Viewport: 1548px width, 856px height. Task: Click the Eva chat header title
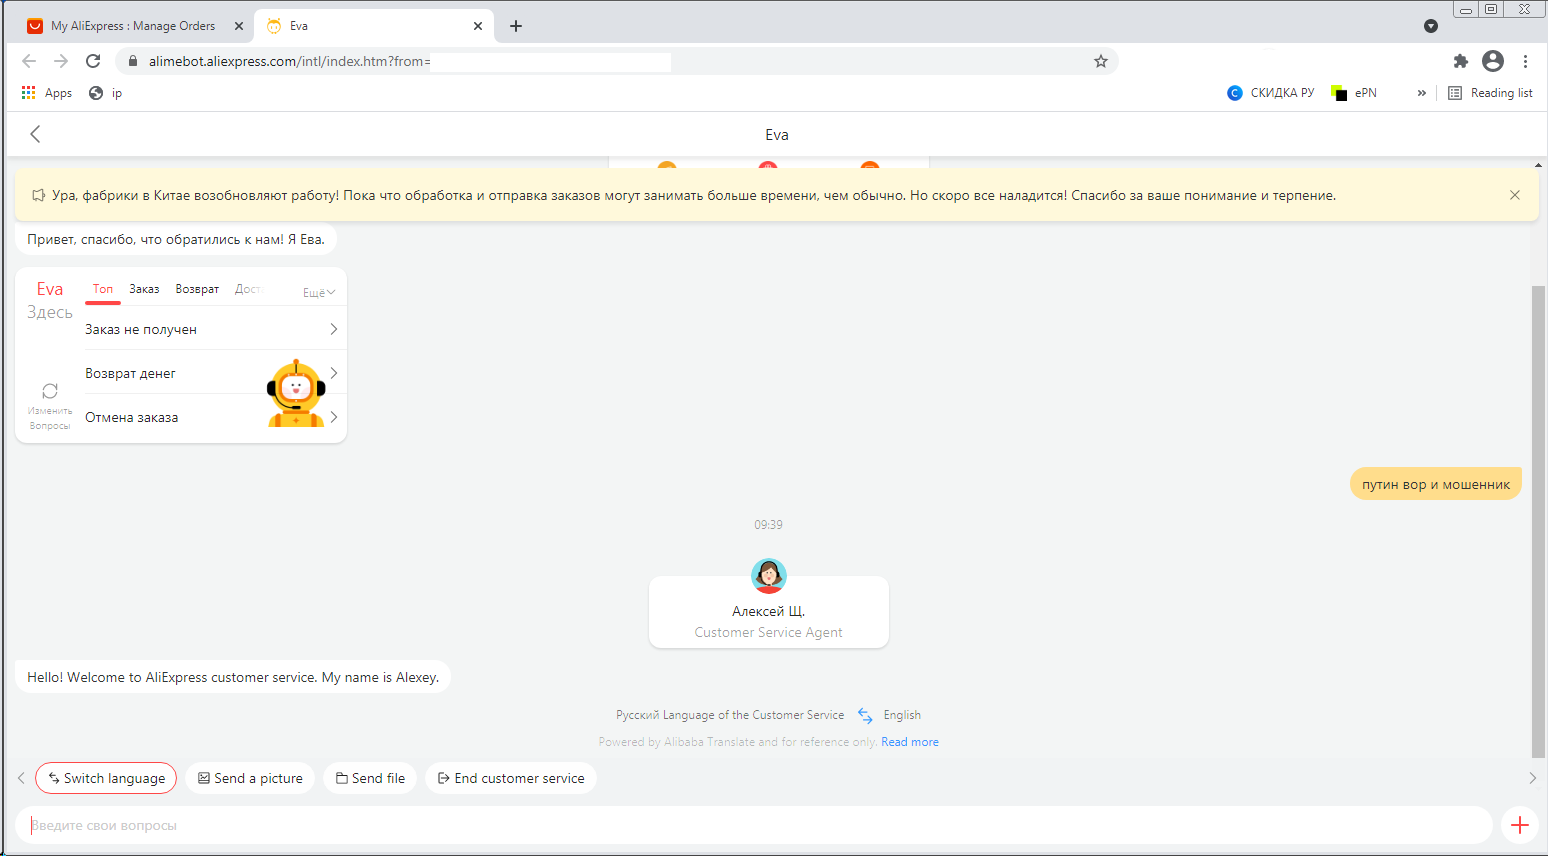[777, 135]
